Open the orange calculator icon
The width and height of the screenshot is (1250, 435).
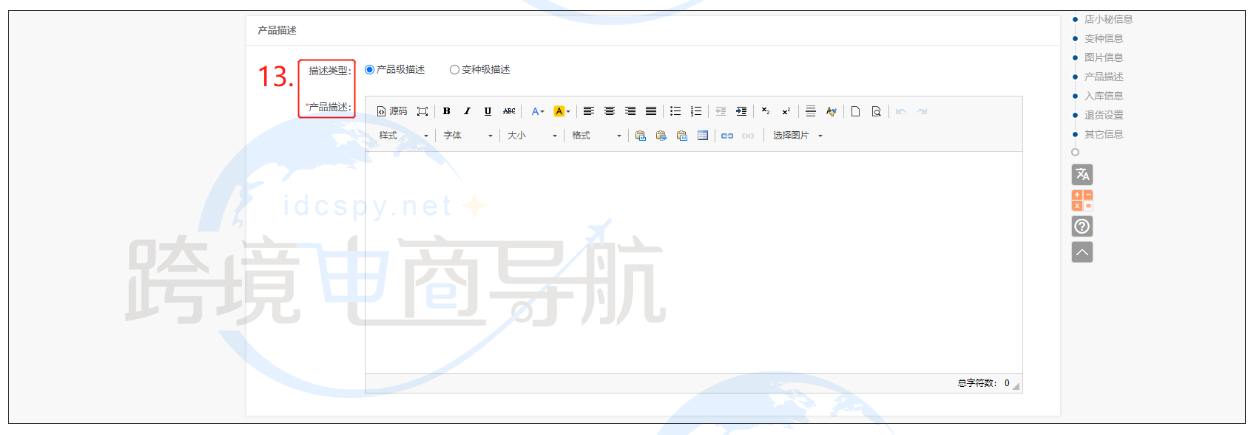1082,200
